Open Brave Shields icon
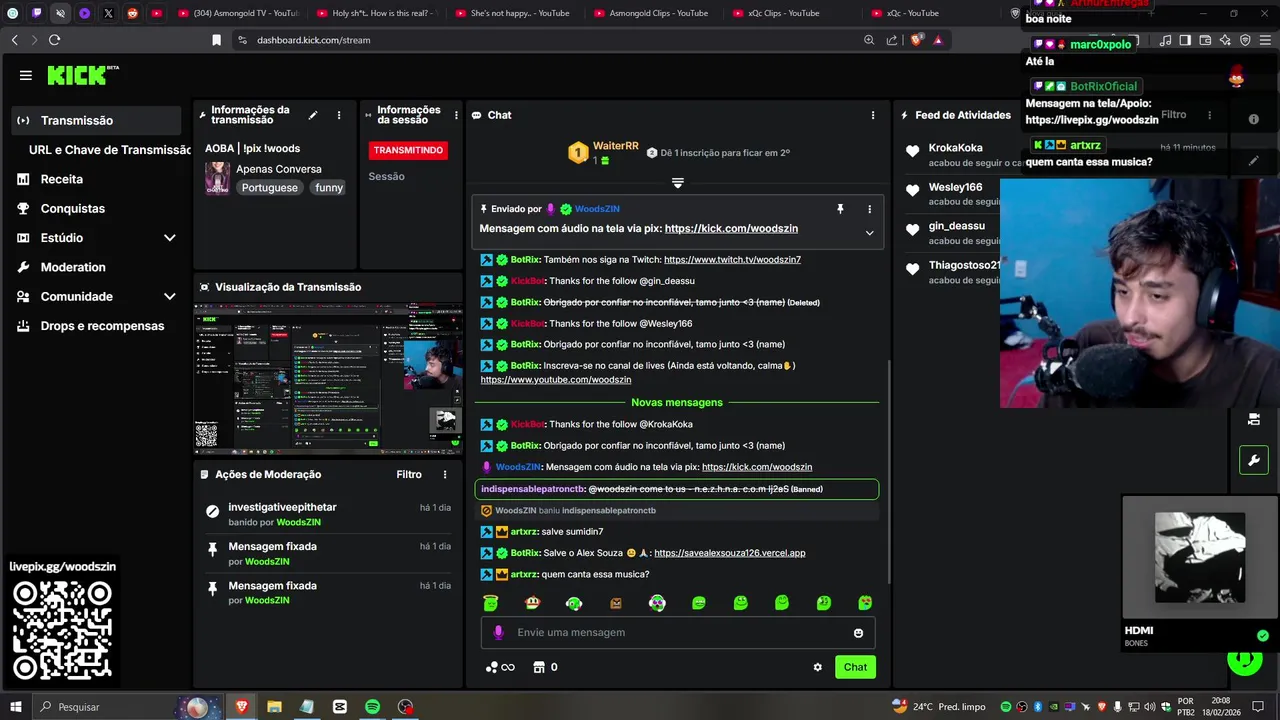 [916, 40]
